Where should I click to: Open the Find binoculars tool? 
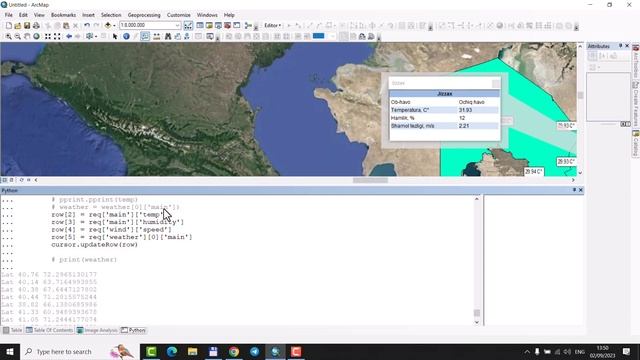(168, 37)
